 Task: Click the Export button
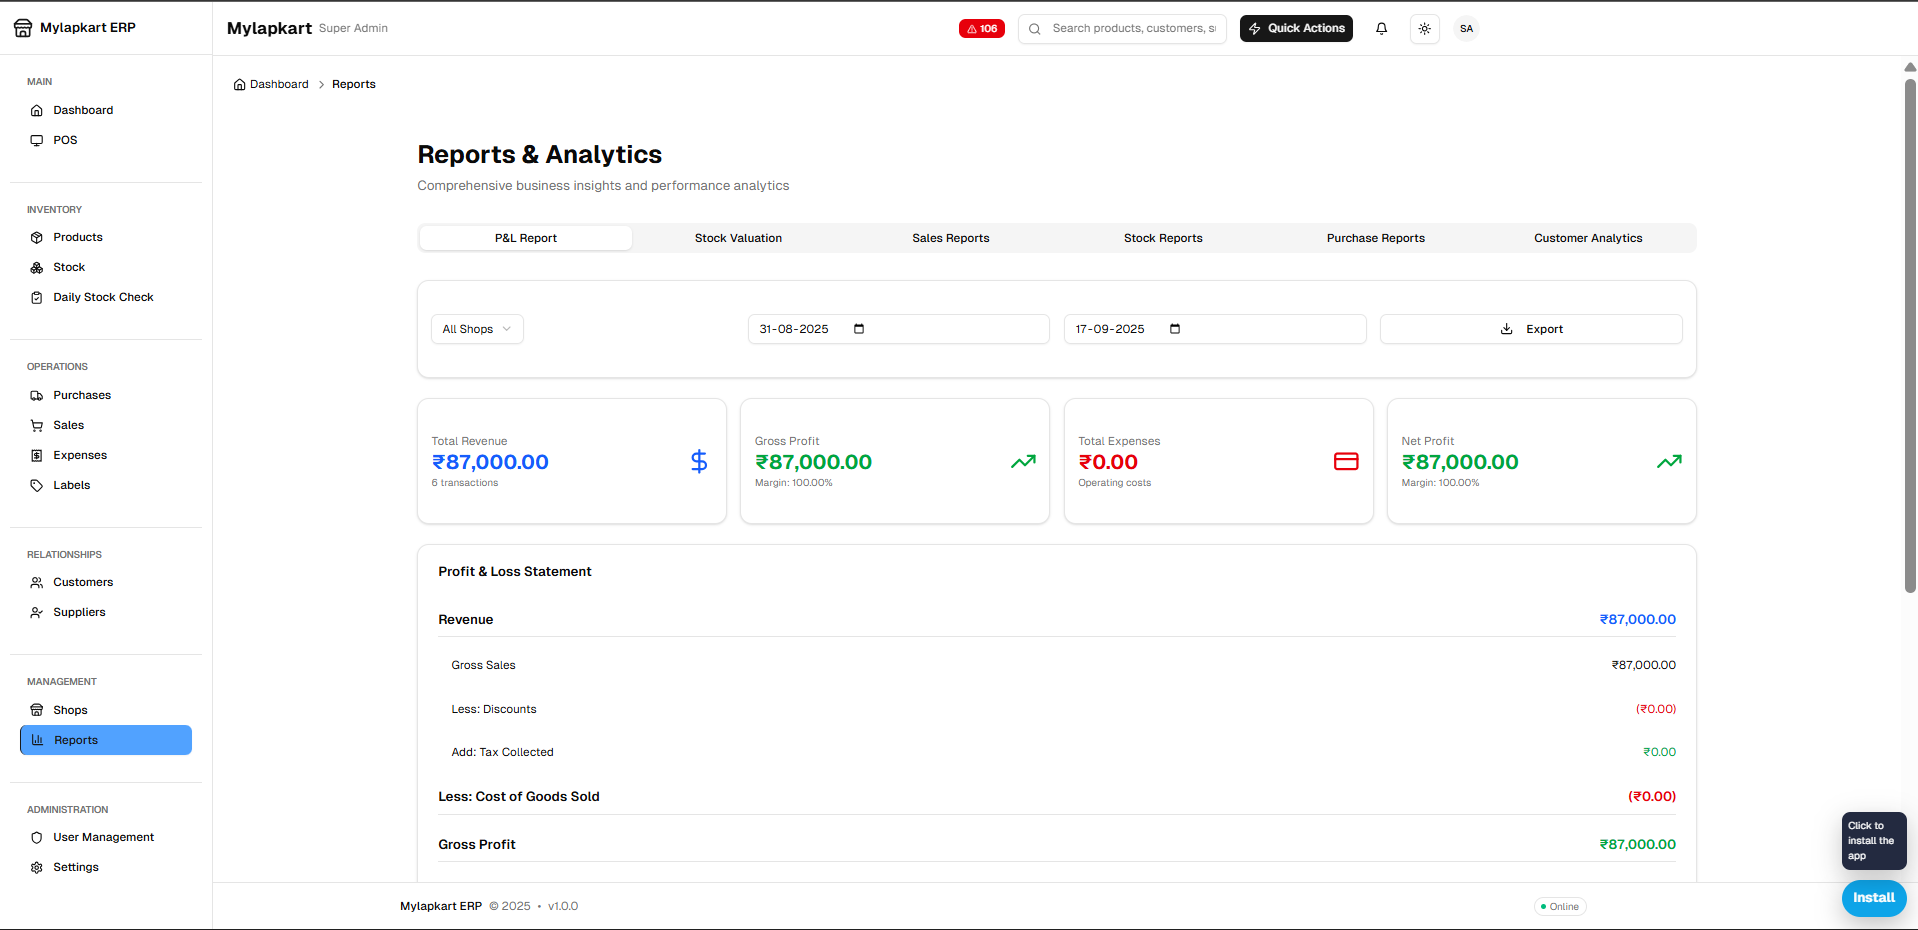(x=1530, y=328)
